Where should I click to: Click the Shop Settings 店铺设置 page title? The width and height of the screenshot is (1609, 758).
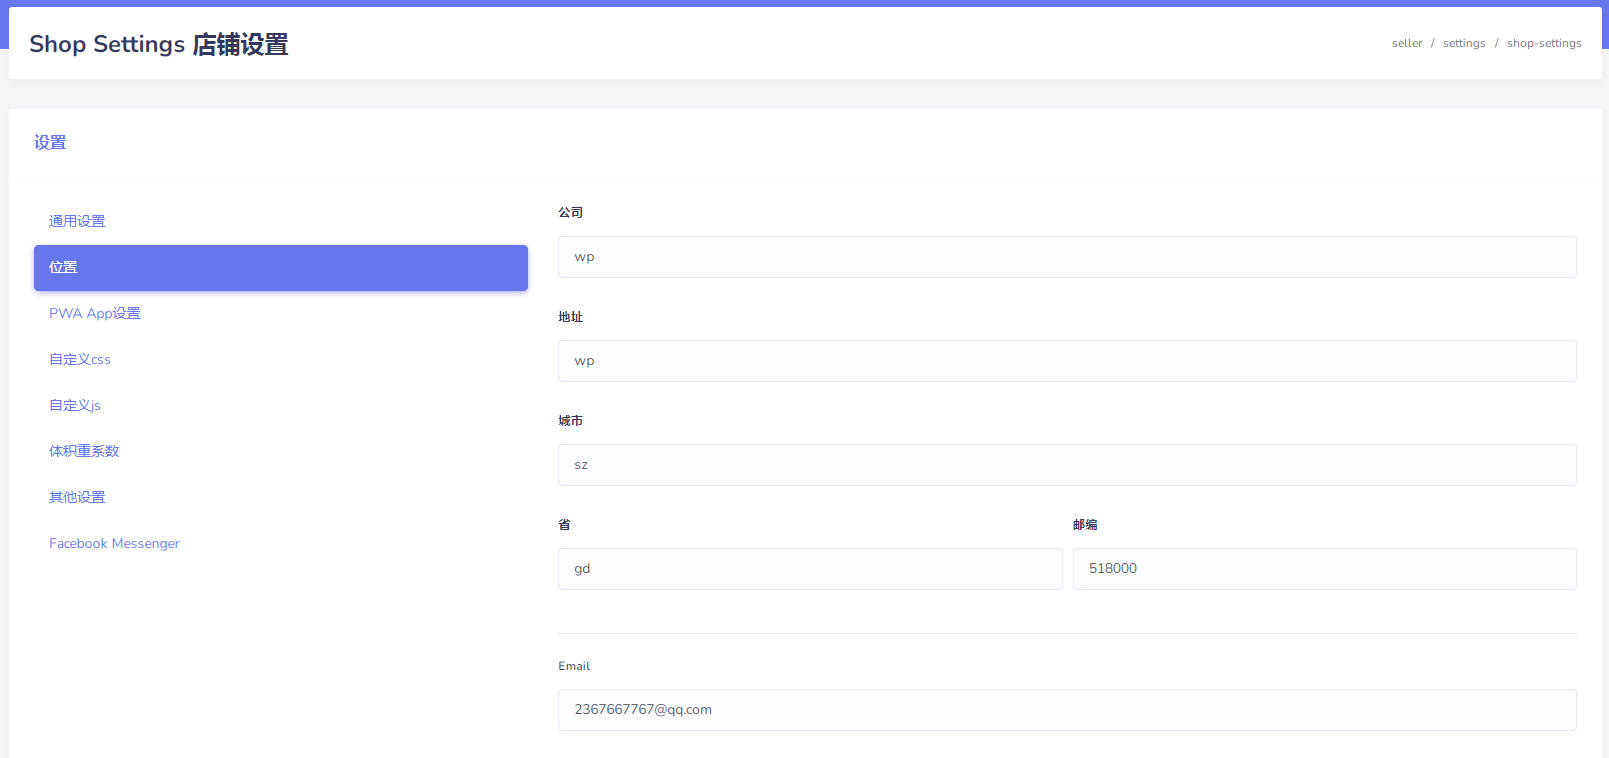click(159, 44)
